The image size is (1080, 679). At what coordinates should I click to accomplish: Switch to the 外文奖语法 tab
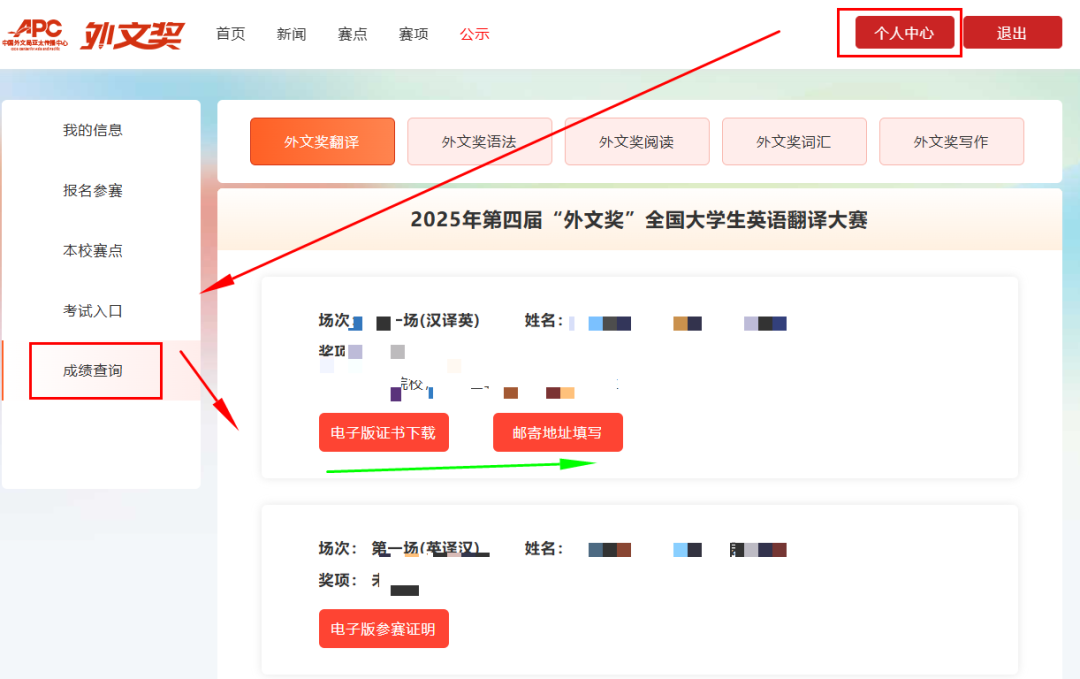(479, 142)
